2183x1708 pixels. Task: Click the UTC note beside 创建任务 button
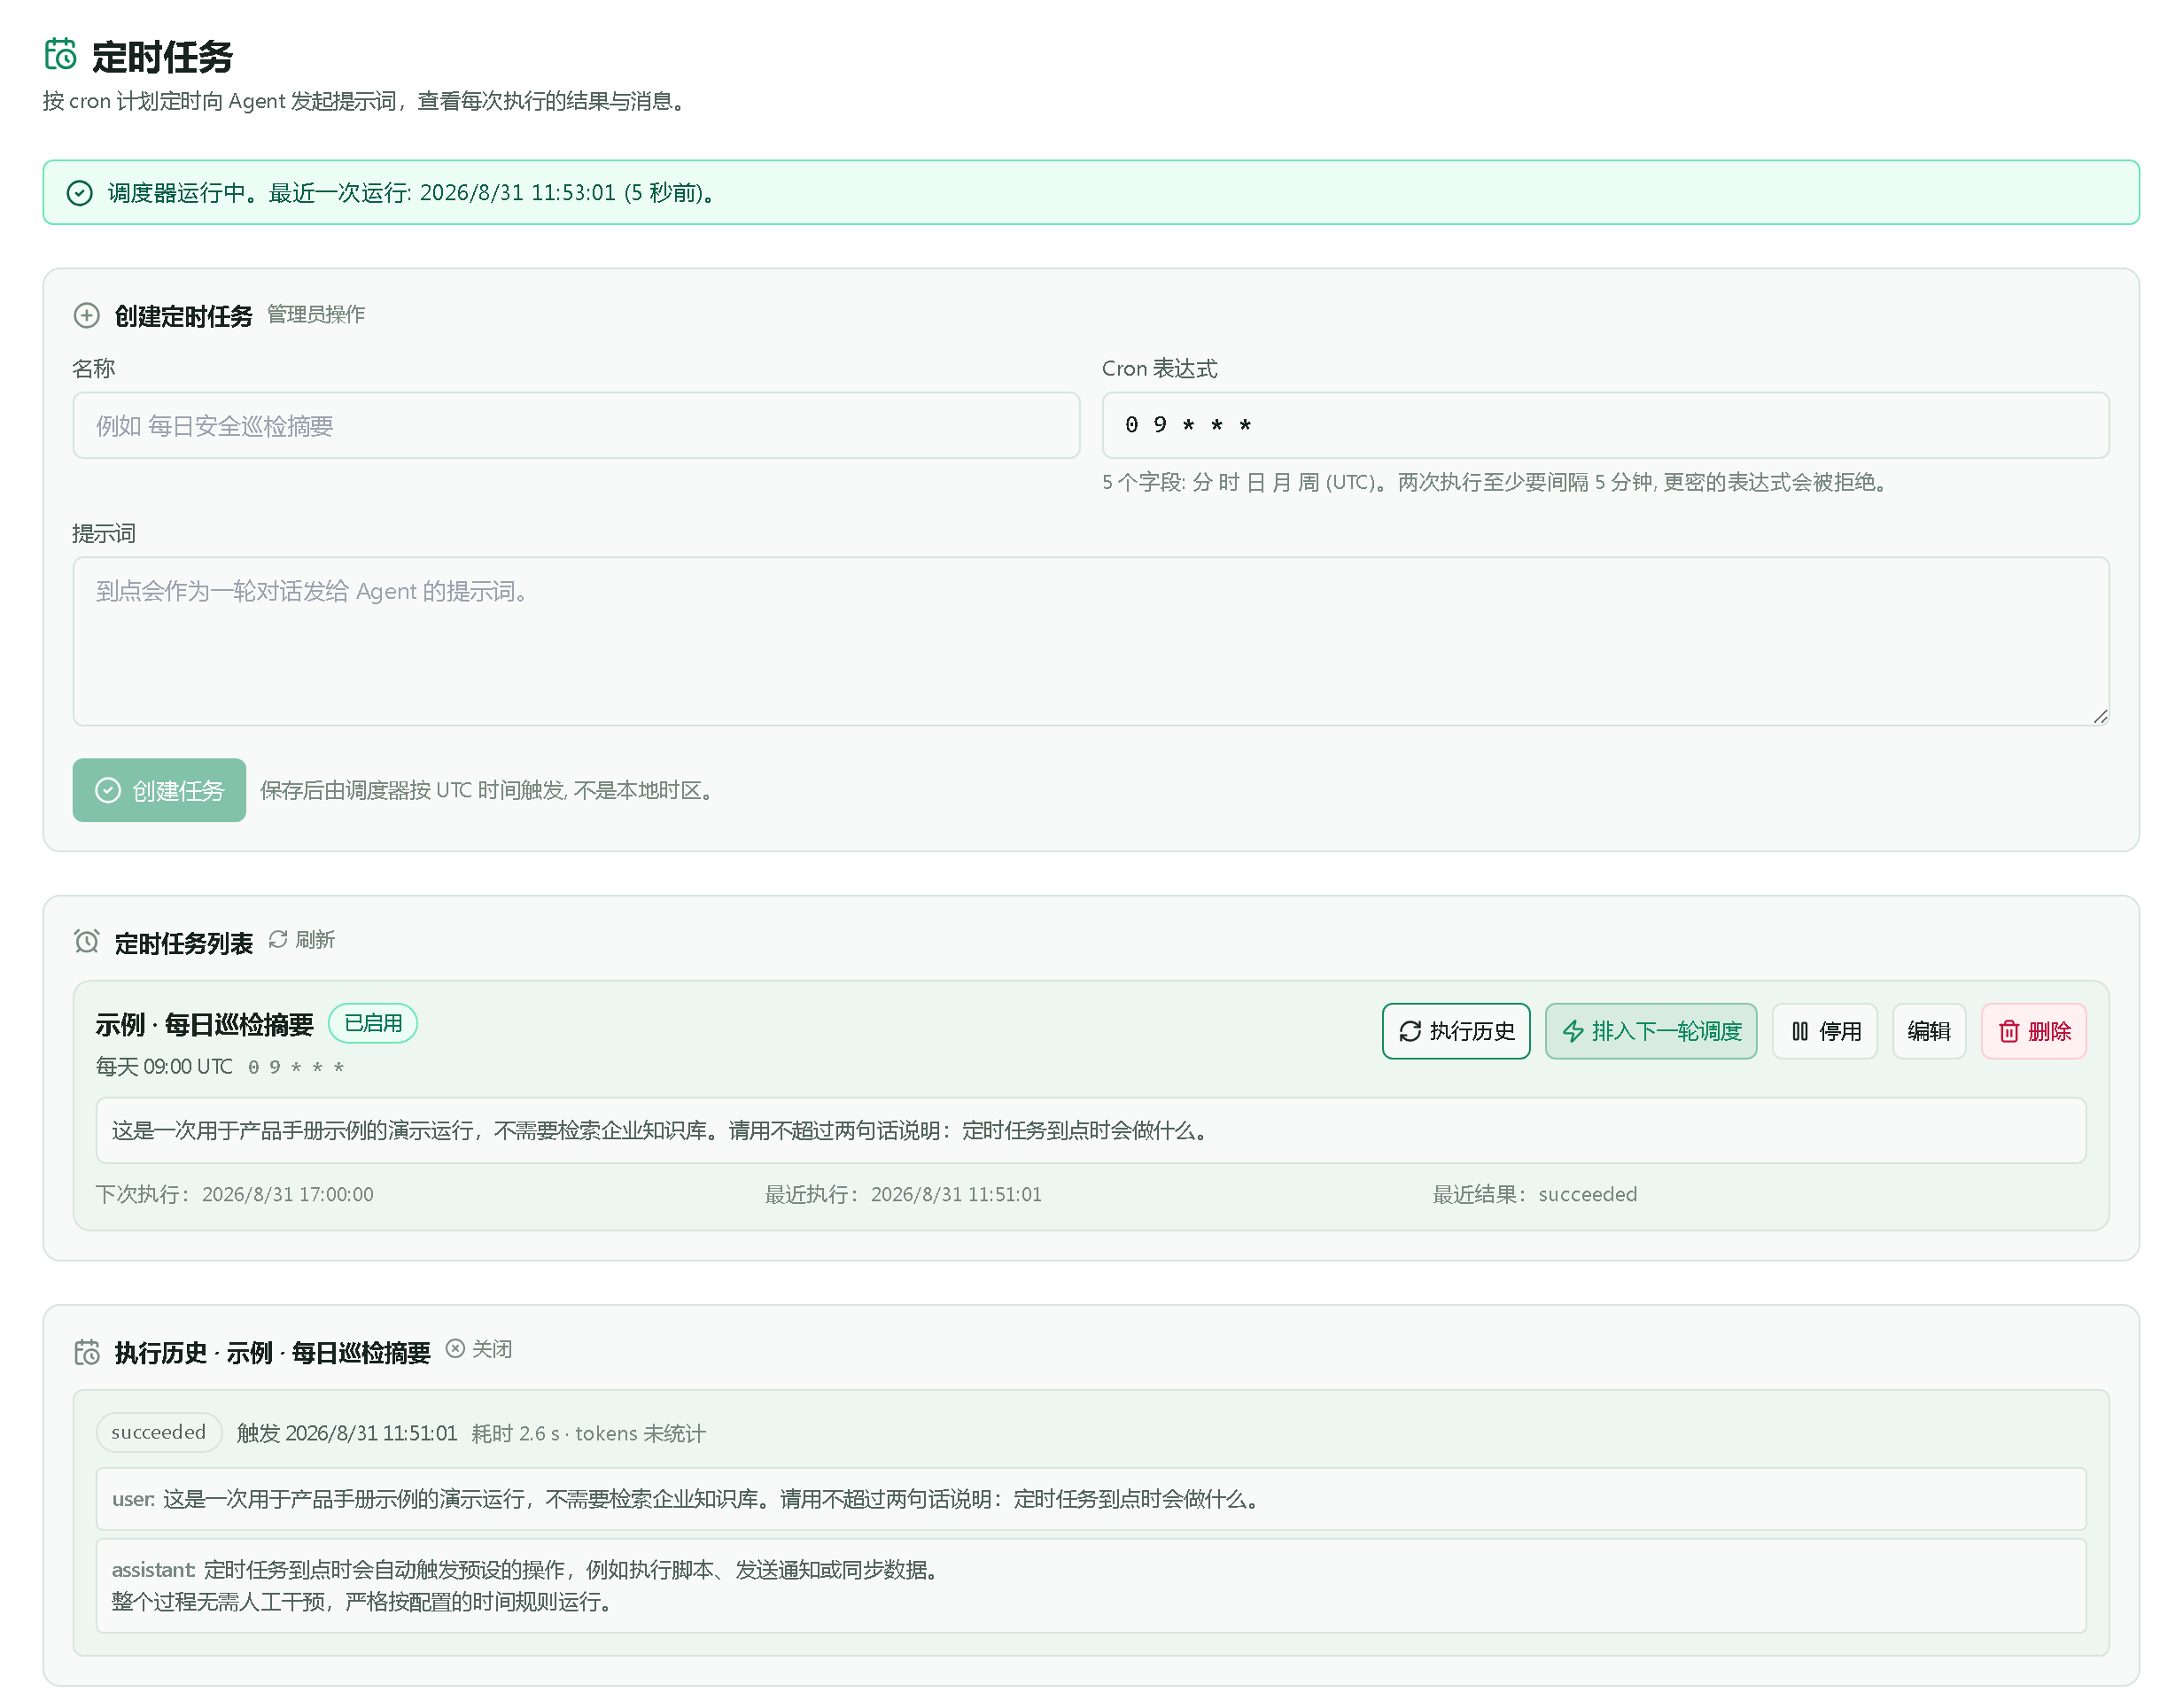click(490, 790)
